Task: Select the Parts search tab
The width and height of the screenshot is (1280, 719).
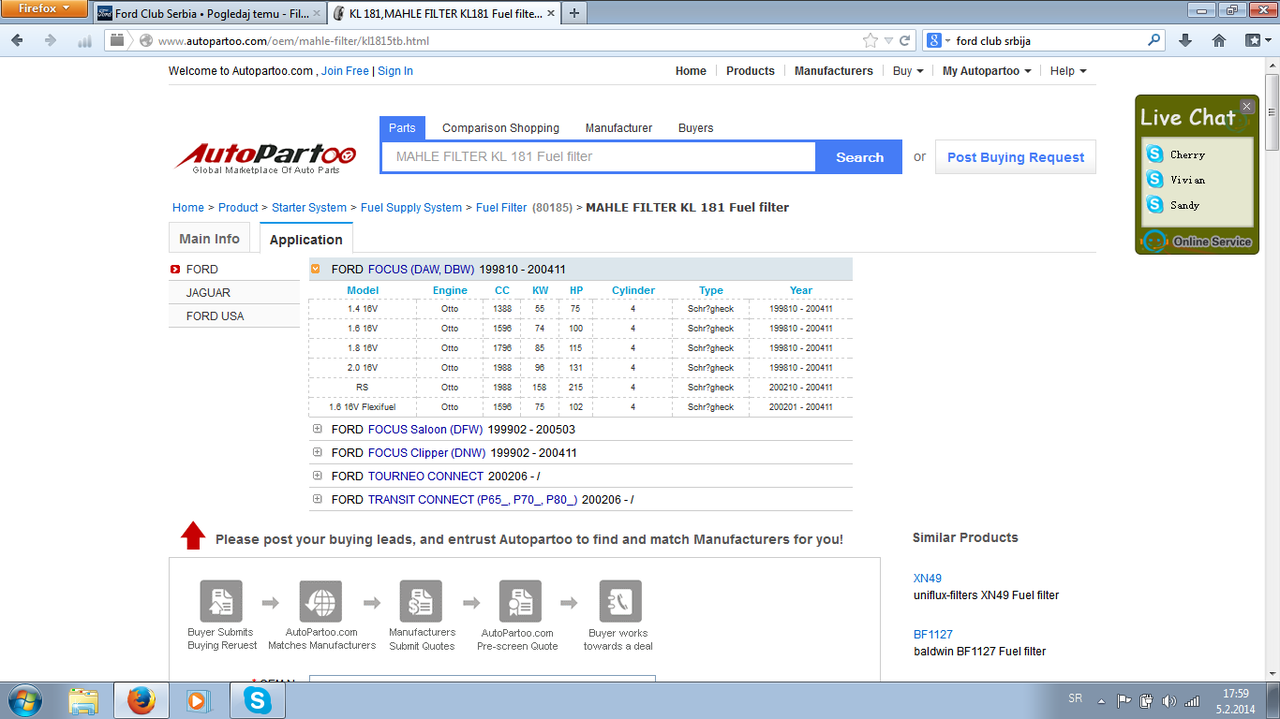Action: point(402,128)
